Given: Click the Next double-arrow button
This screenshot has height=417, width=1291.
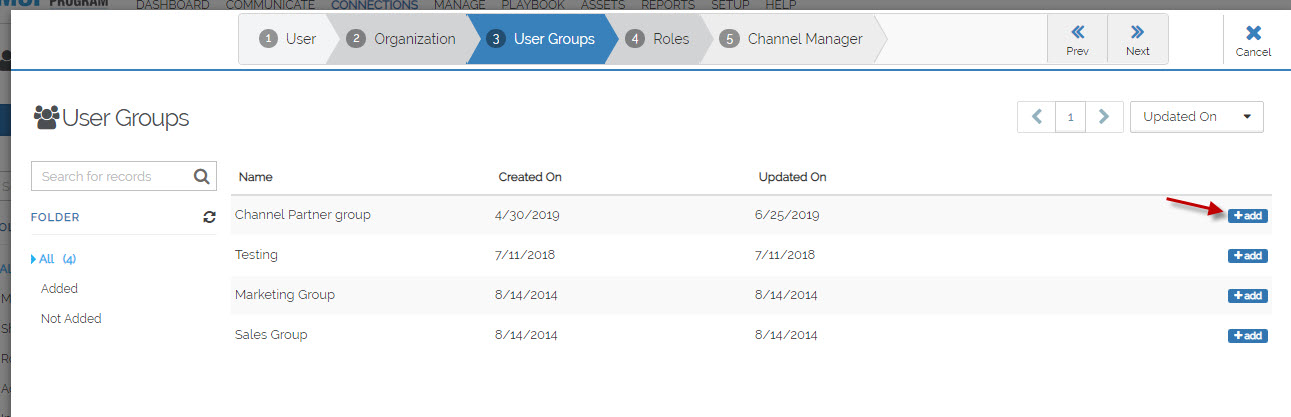Looking at the screenshot, I should tap(1137, 40).
